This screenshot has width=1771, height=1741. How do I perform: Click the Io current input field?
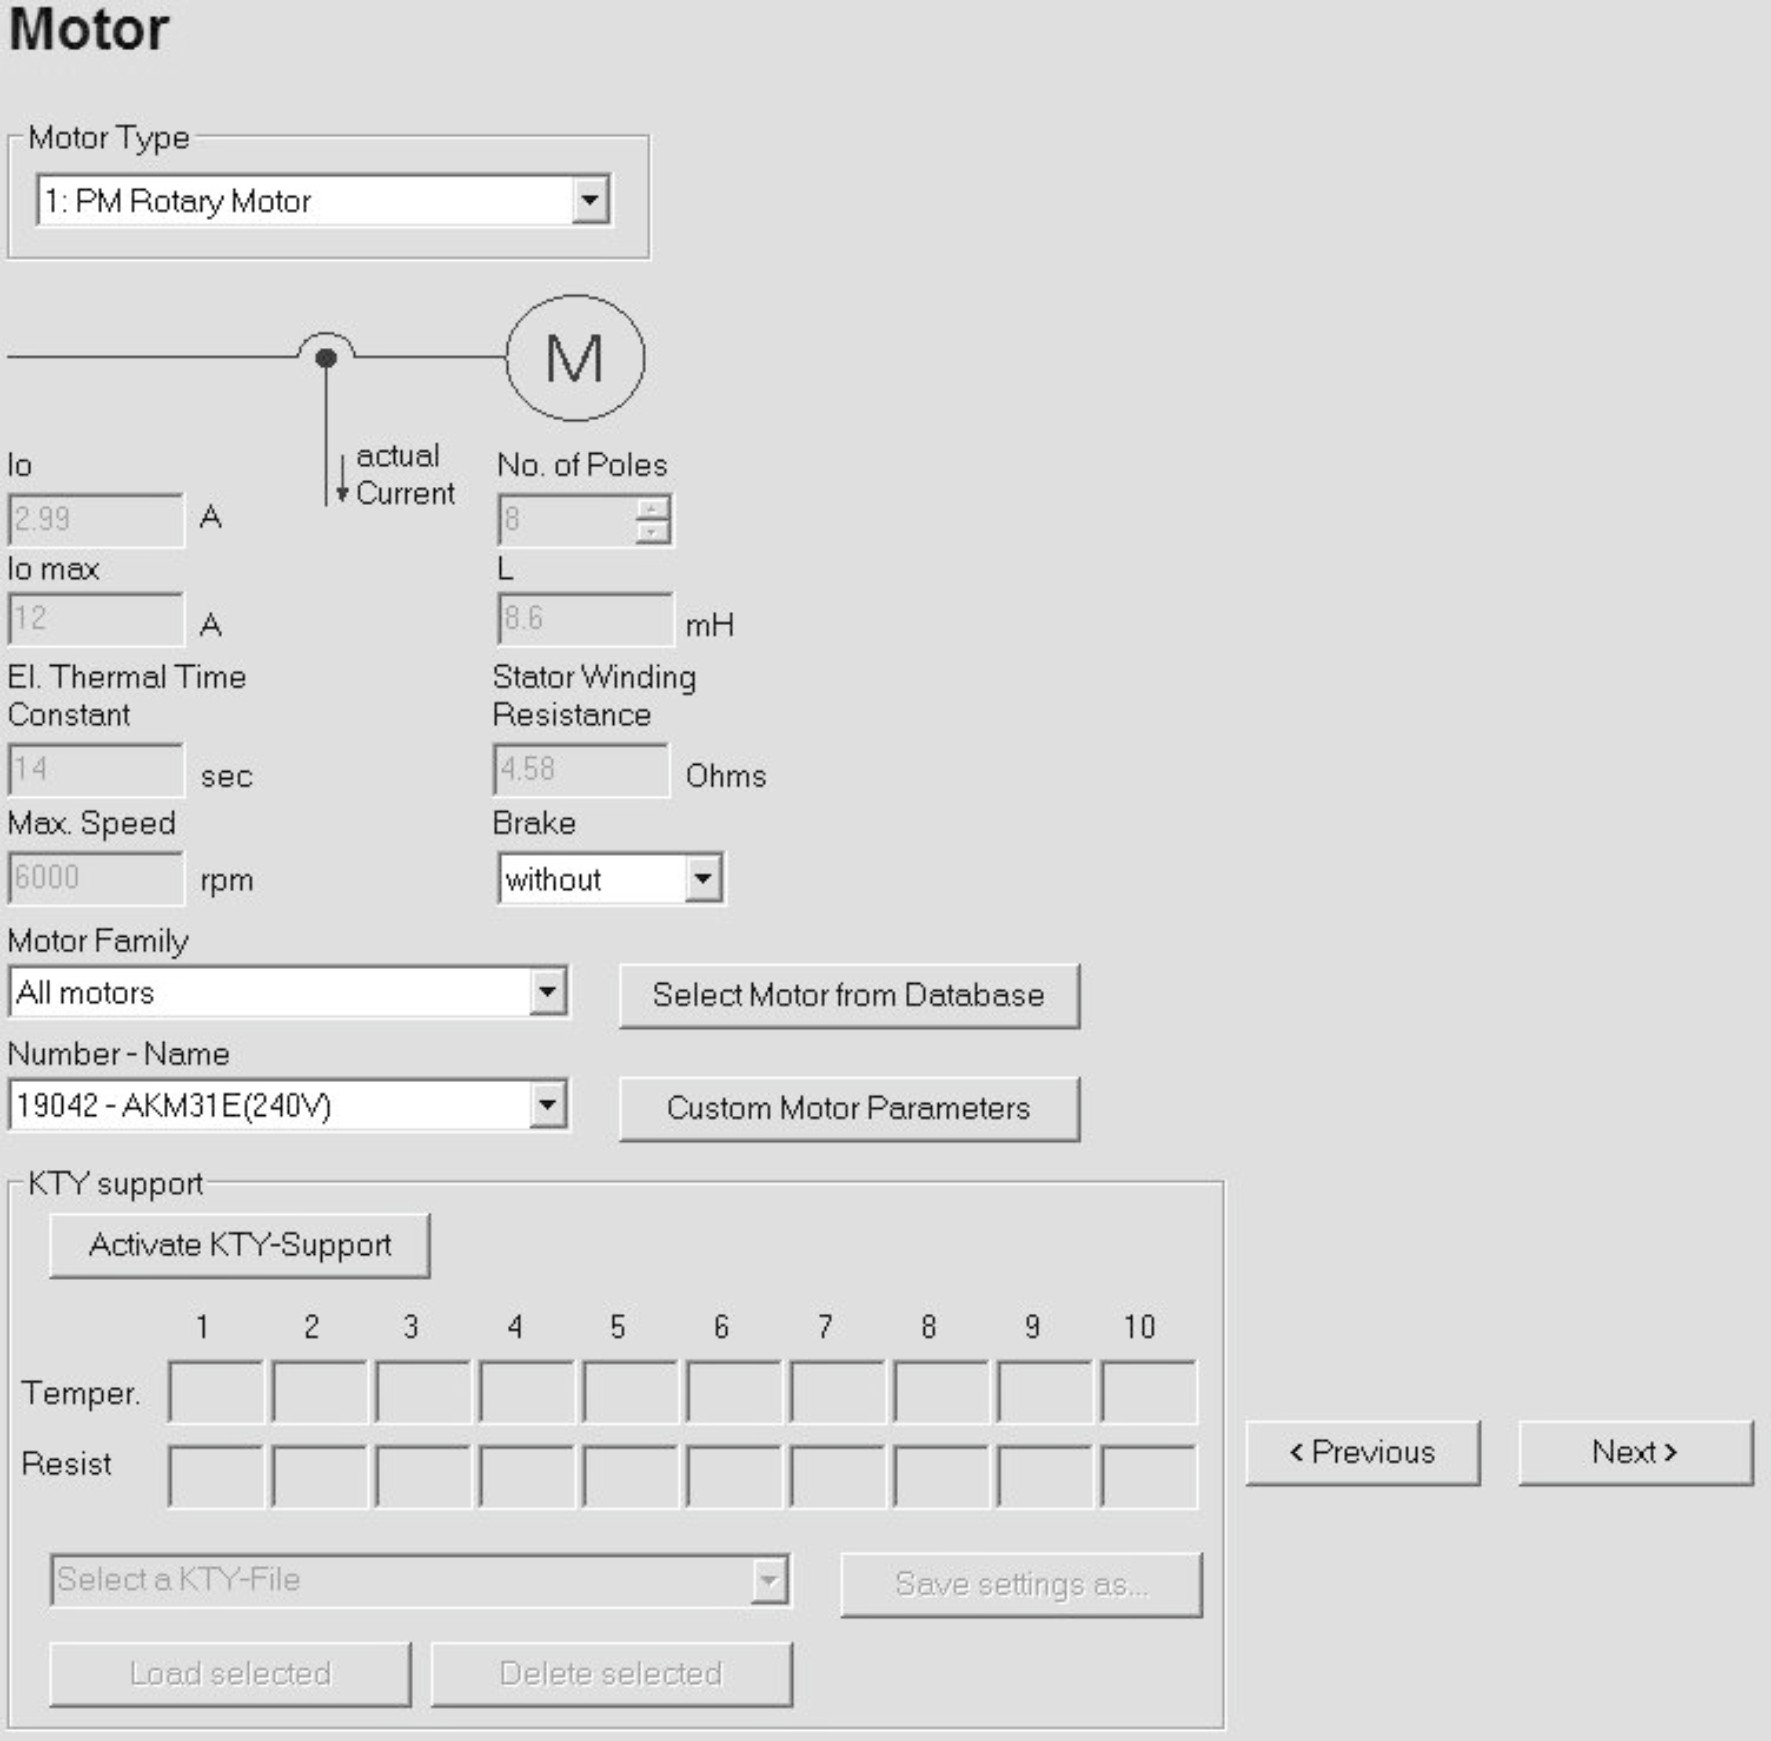click(x=96, y=519)
